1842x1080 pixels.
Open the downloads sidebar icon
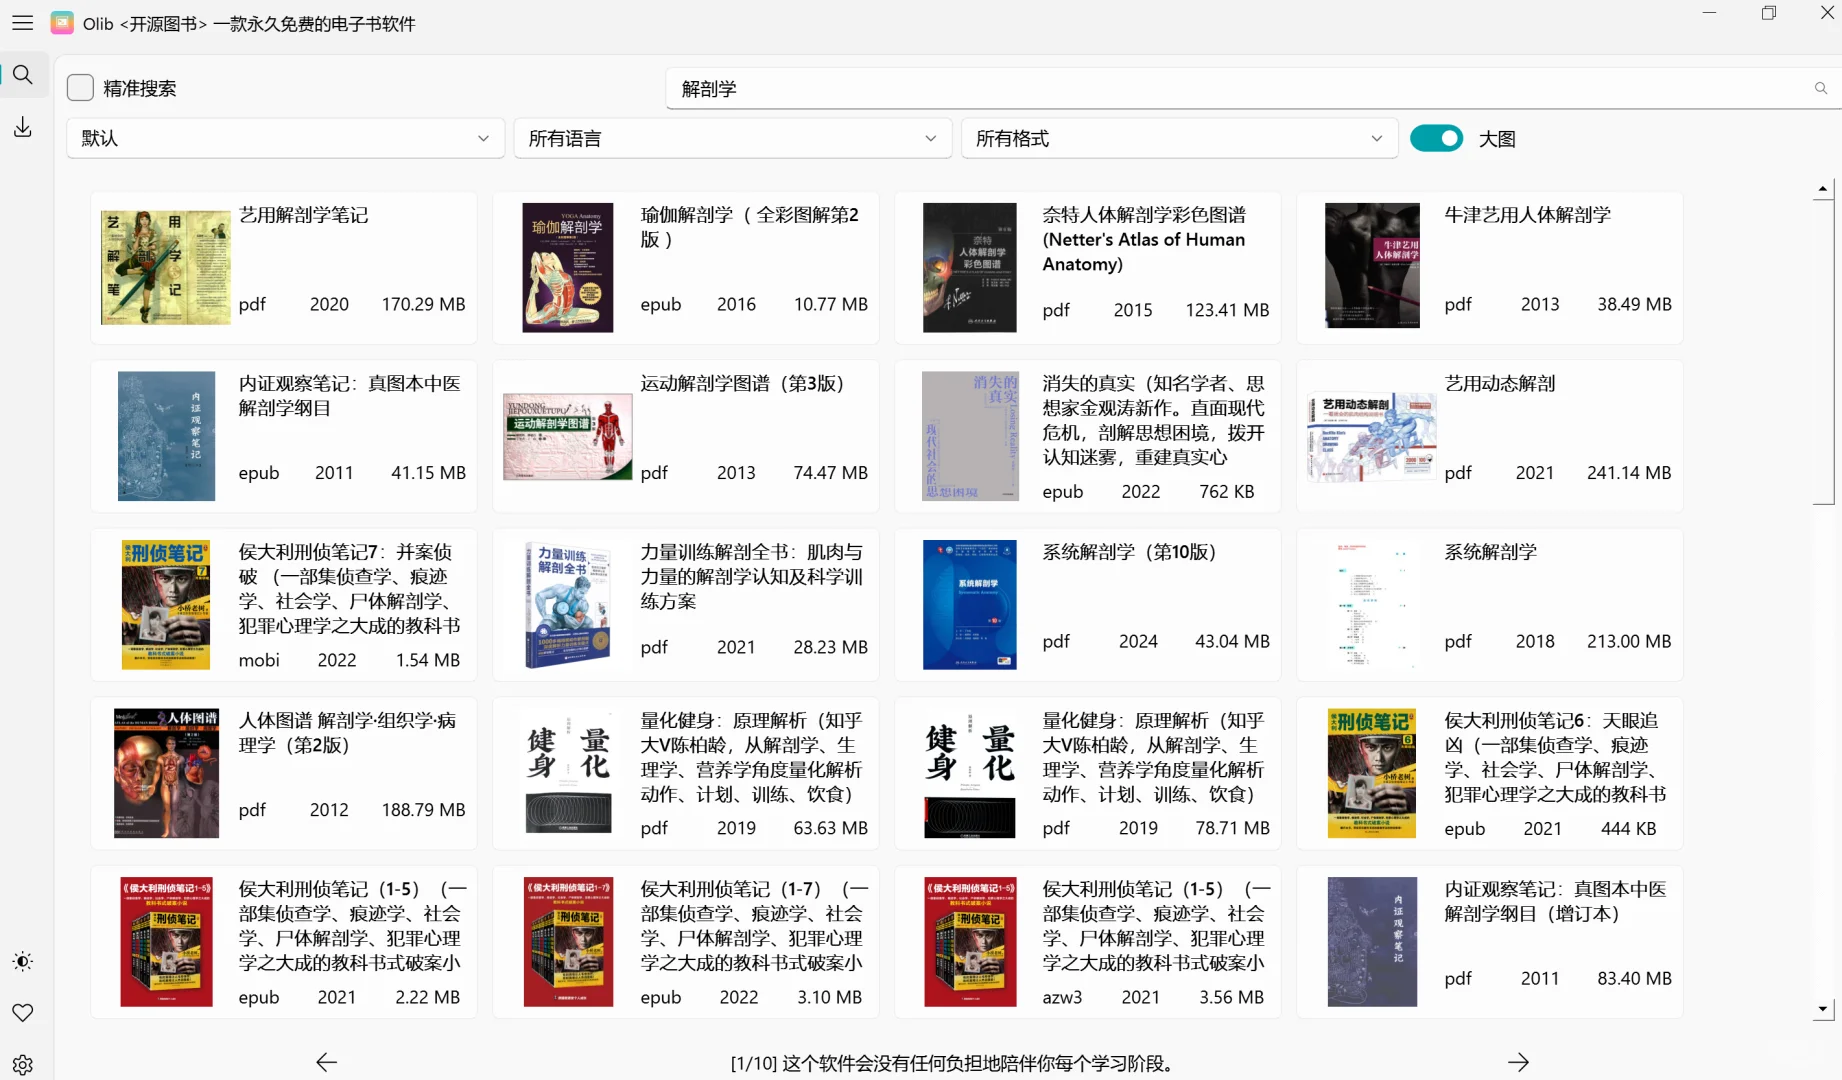click(x=22, y=127)
